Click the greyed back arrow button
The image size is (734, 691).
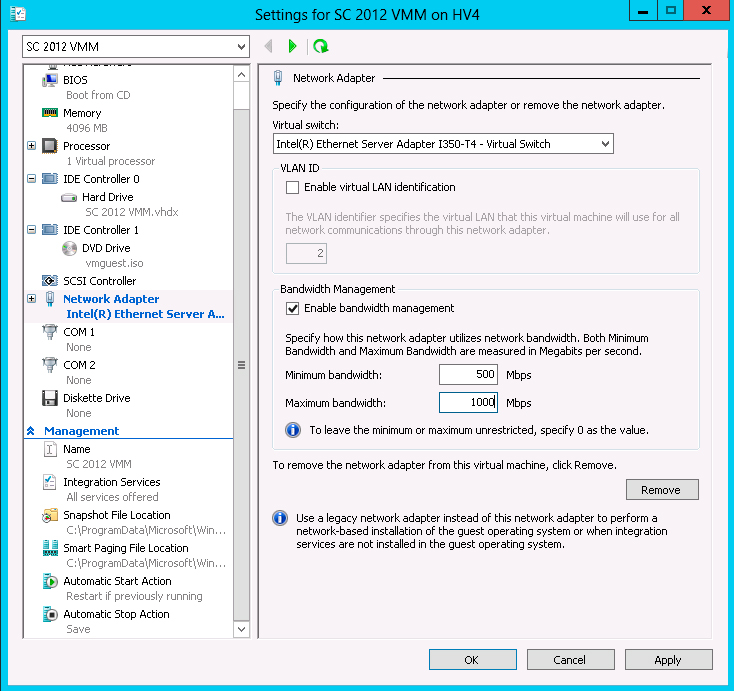point(268,46)
